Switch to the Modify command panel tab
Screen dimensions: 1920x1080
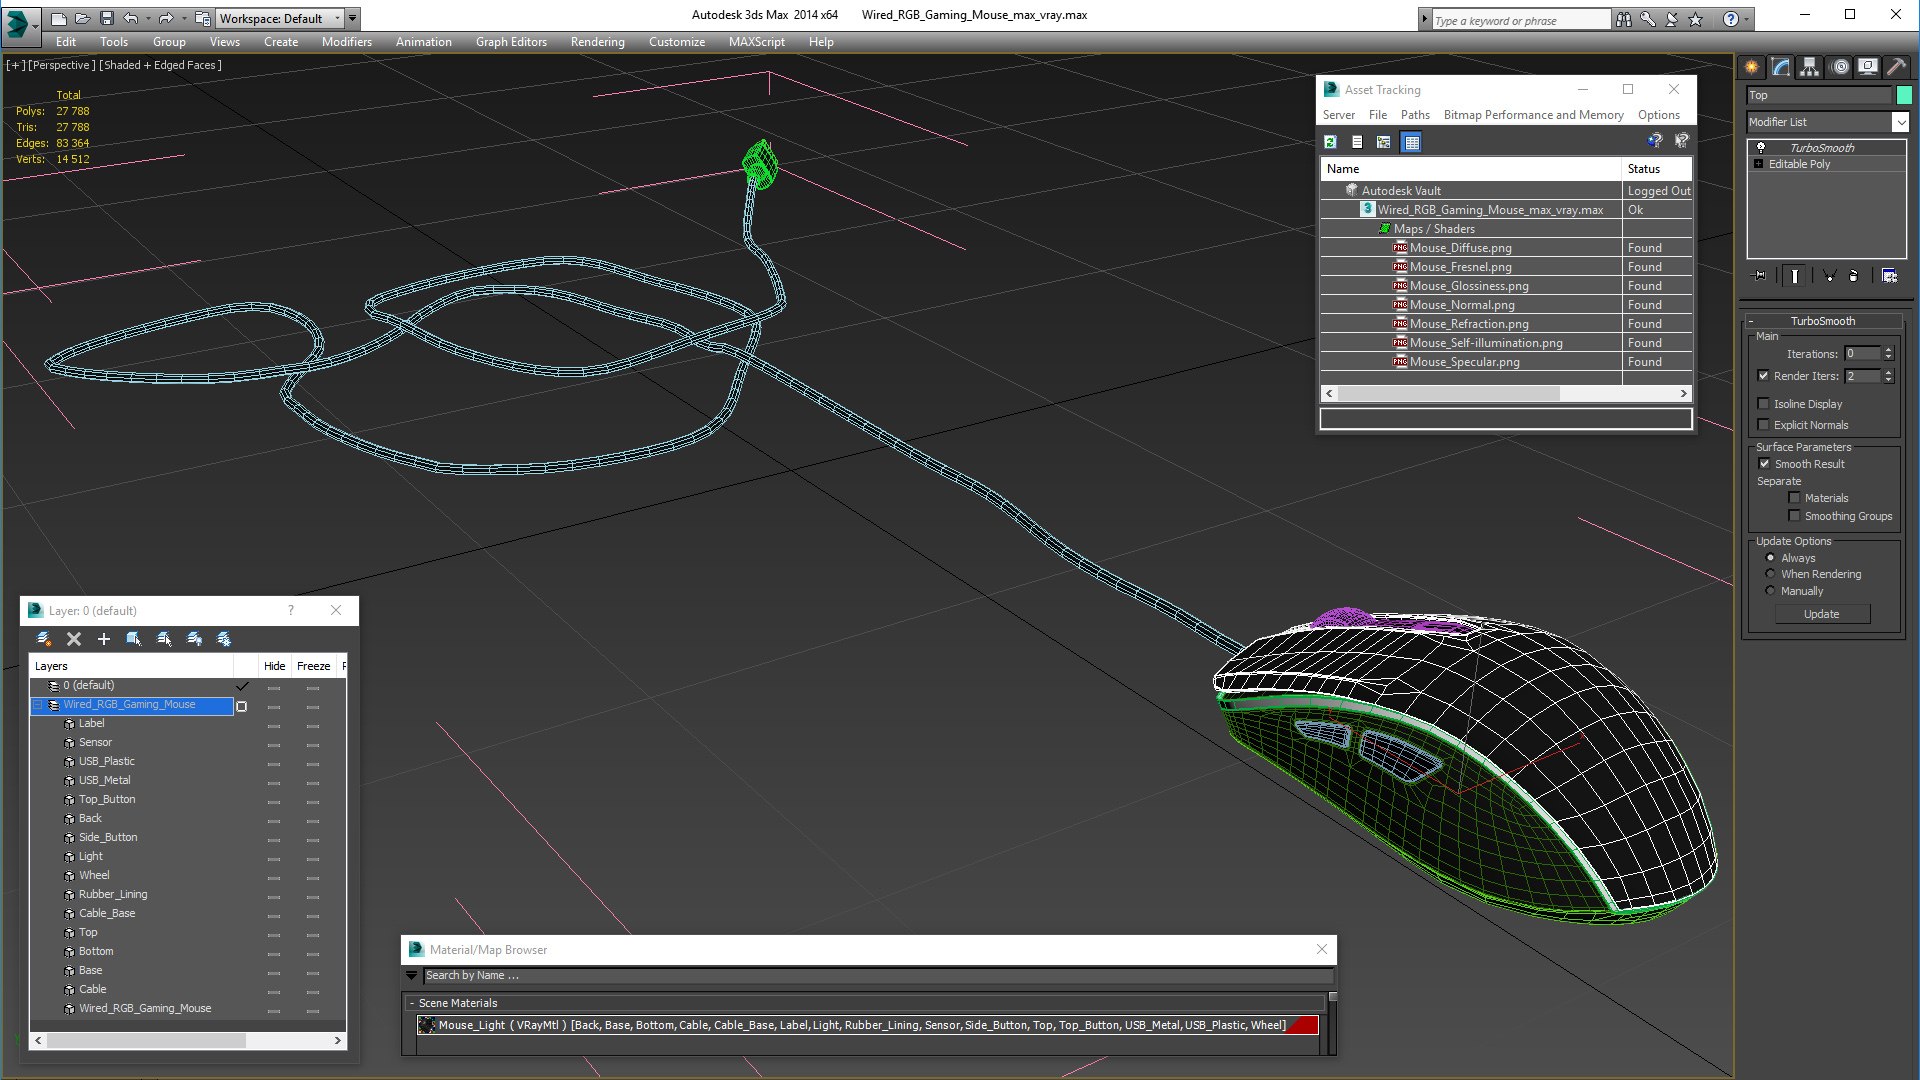(x=1781, y=67)
